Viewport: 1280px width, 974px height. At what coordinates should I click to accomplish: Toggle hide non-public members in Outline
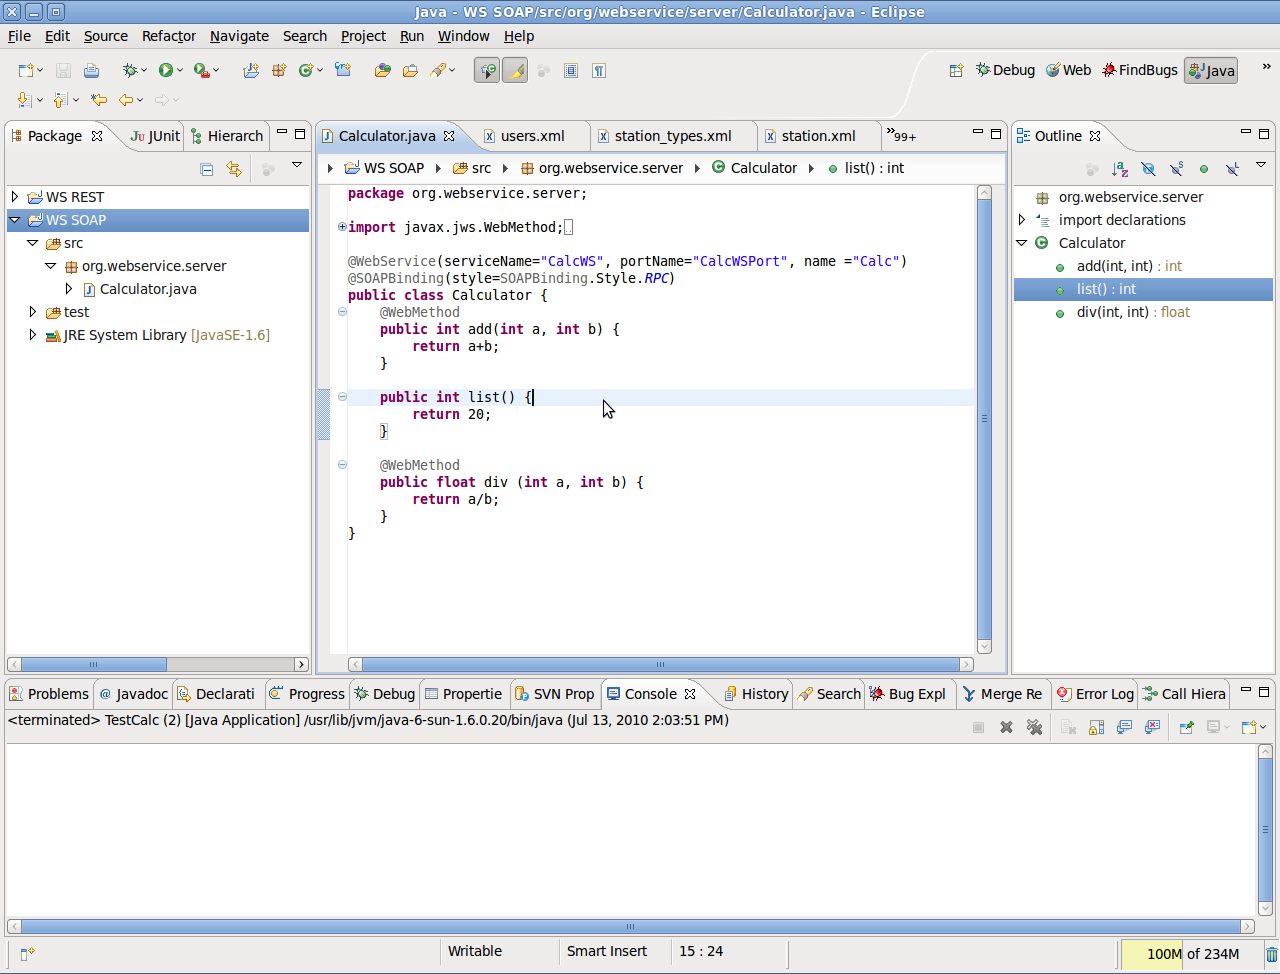1204,169
